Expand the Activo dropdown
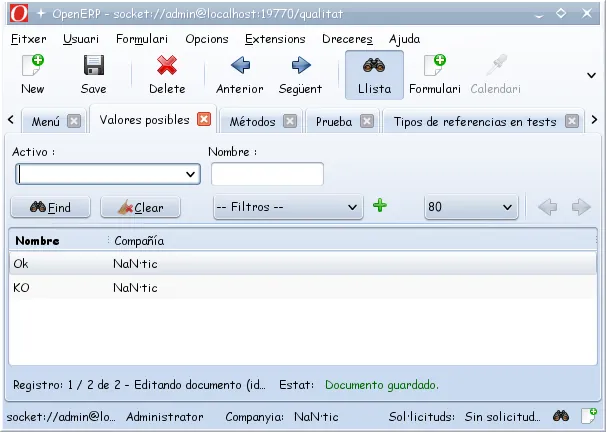The width and height of the screenshot is (606, 432). (x=190, y=174)
